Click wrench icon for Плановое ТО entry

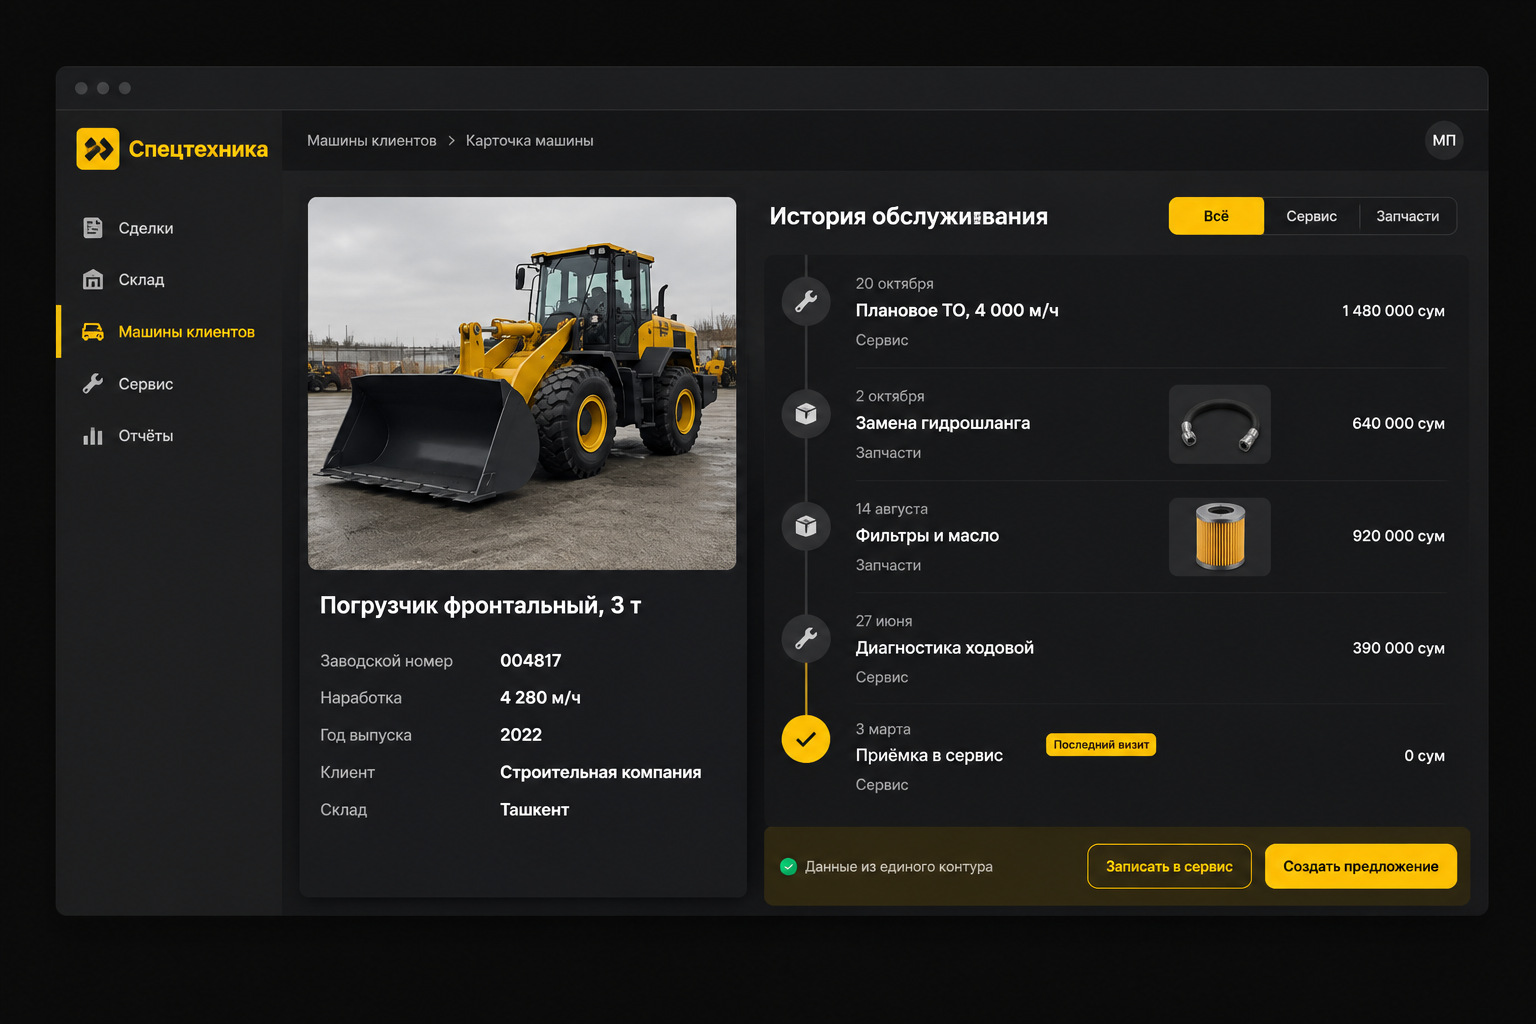click(x=806, y=301)
